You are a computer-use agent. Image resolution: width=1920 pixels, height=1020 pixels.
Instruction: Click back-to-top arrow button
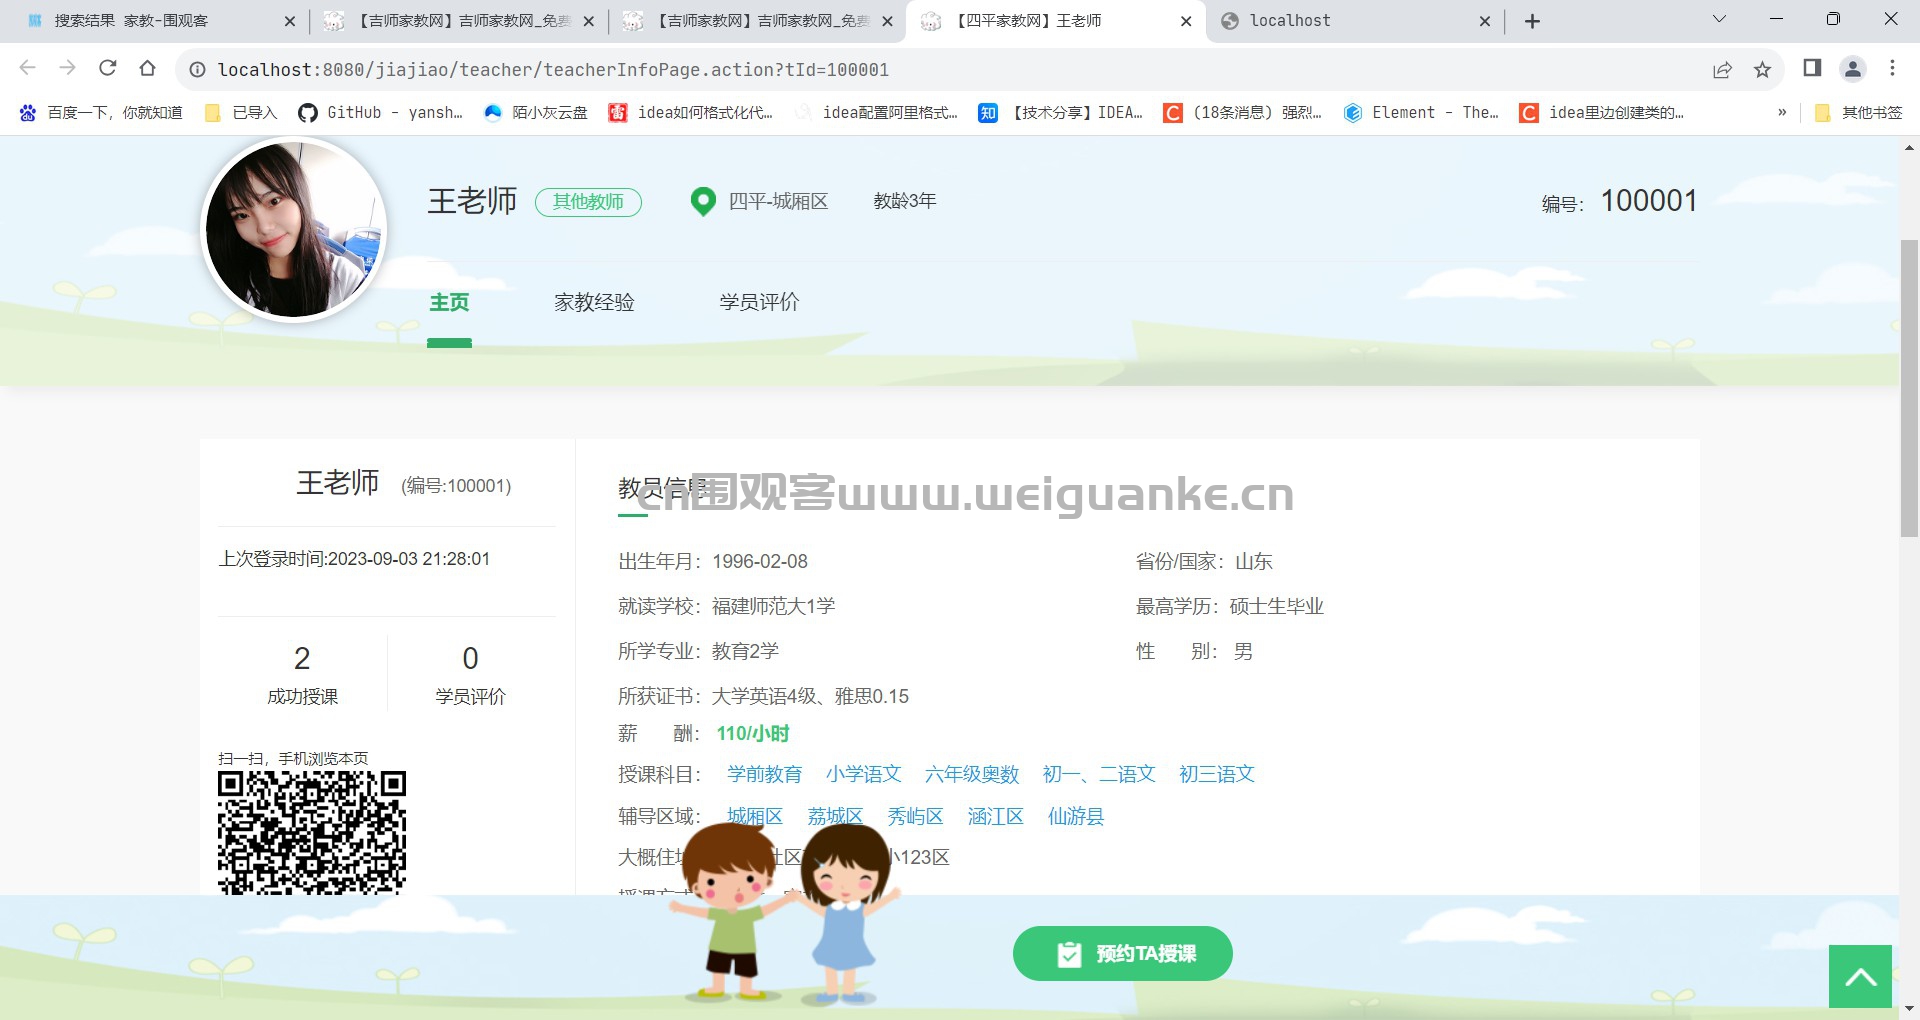(x=1860, y=977)
